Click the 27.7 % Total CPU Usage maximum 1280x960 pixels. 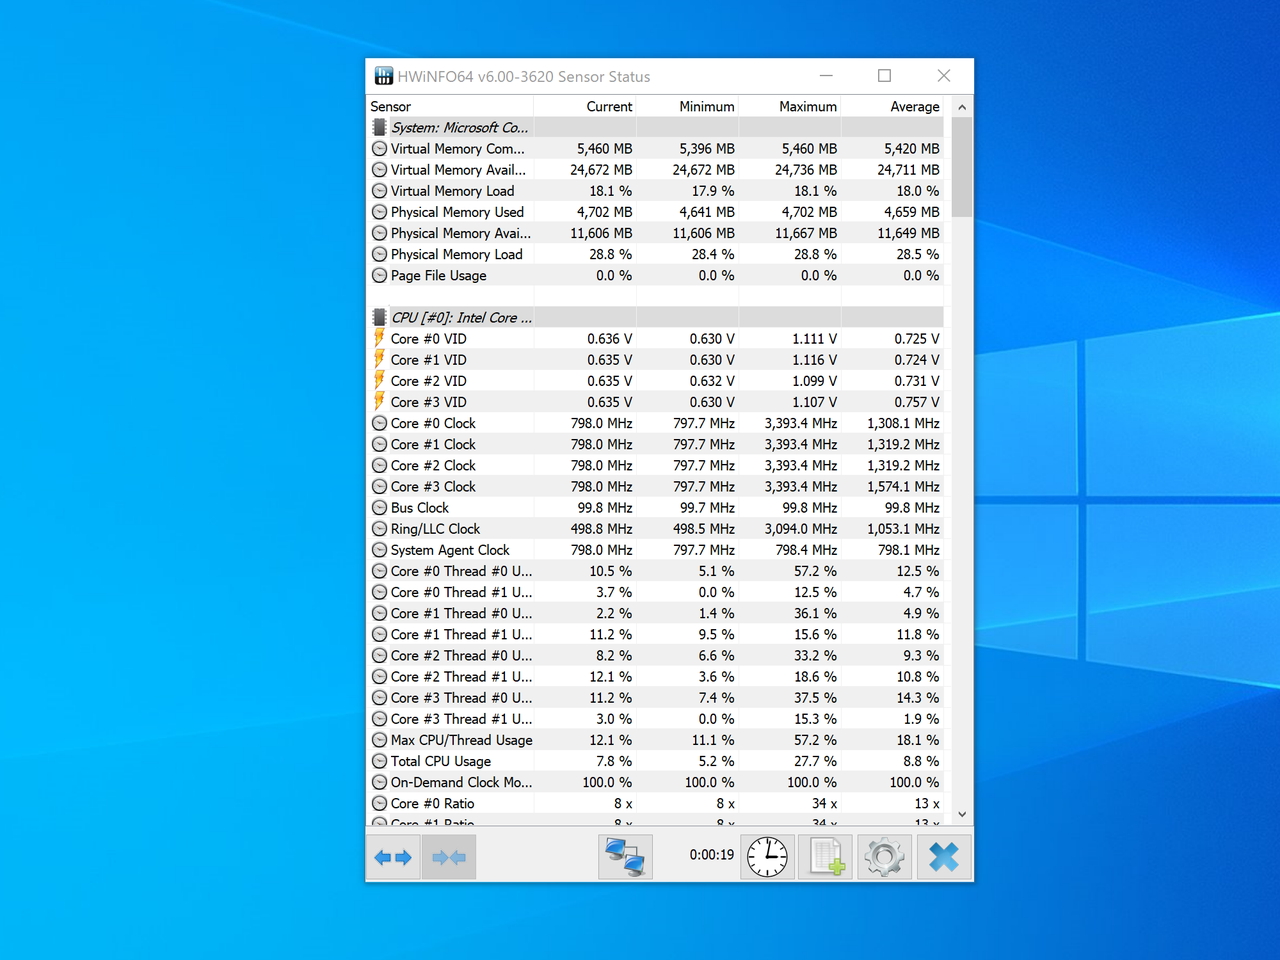coord(815,761)
